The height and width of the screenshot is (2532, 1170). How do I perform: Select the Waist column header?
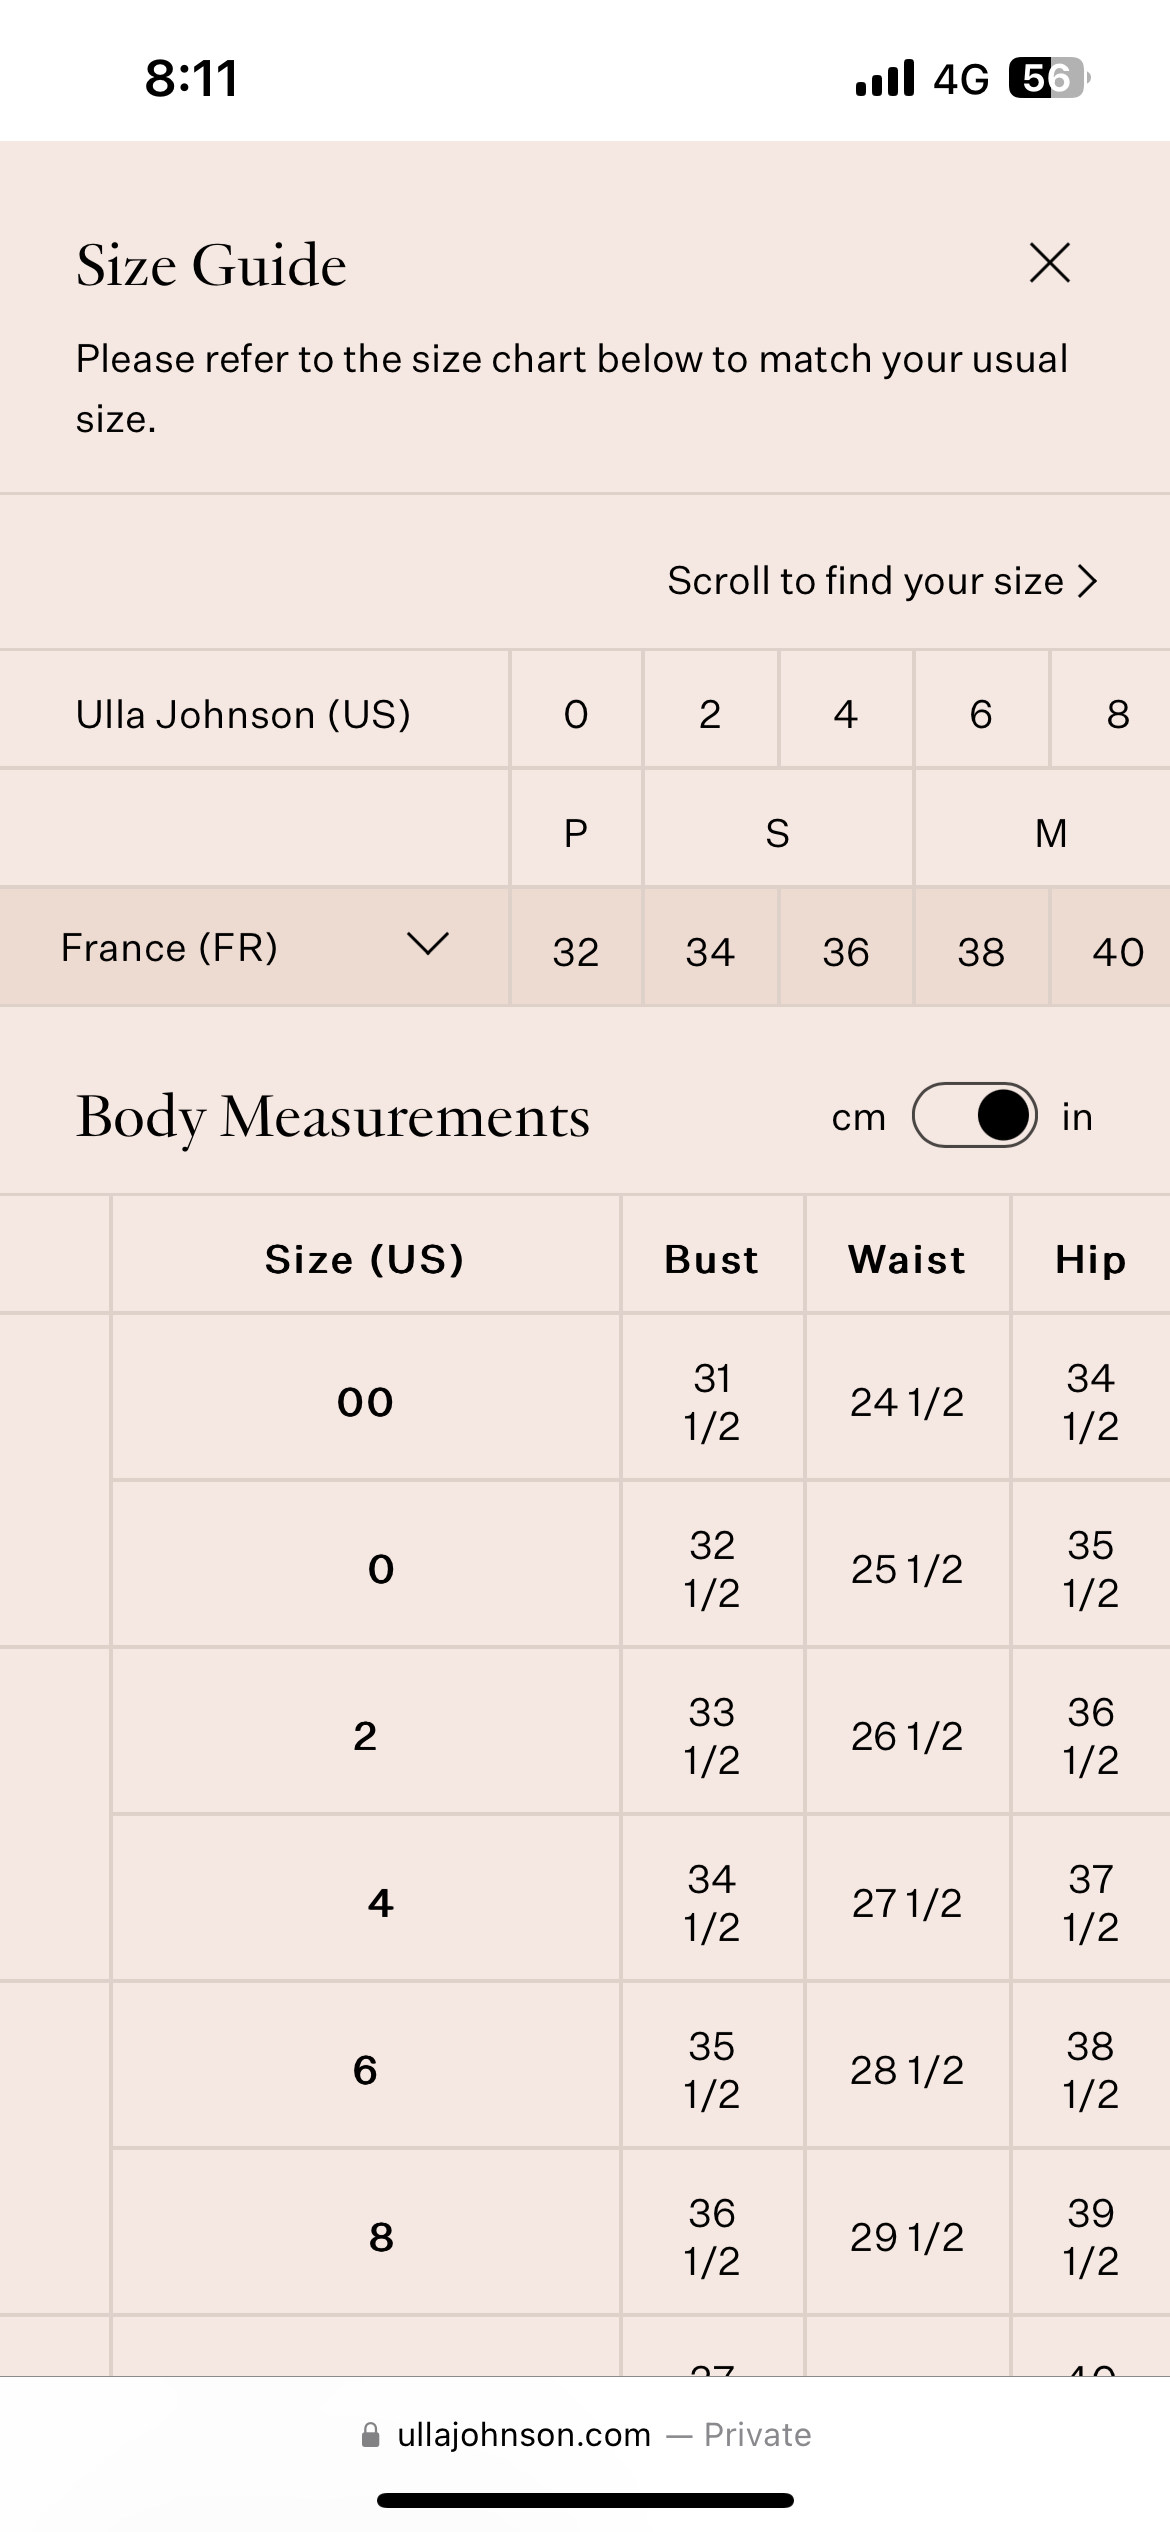point(907,1259)
